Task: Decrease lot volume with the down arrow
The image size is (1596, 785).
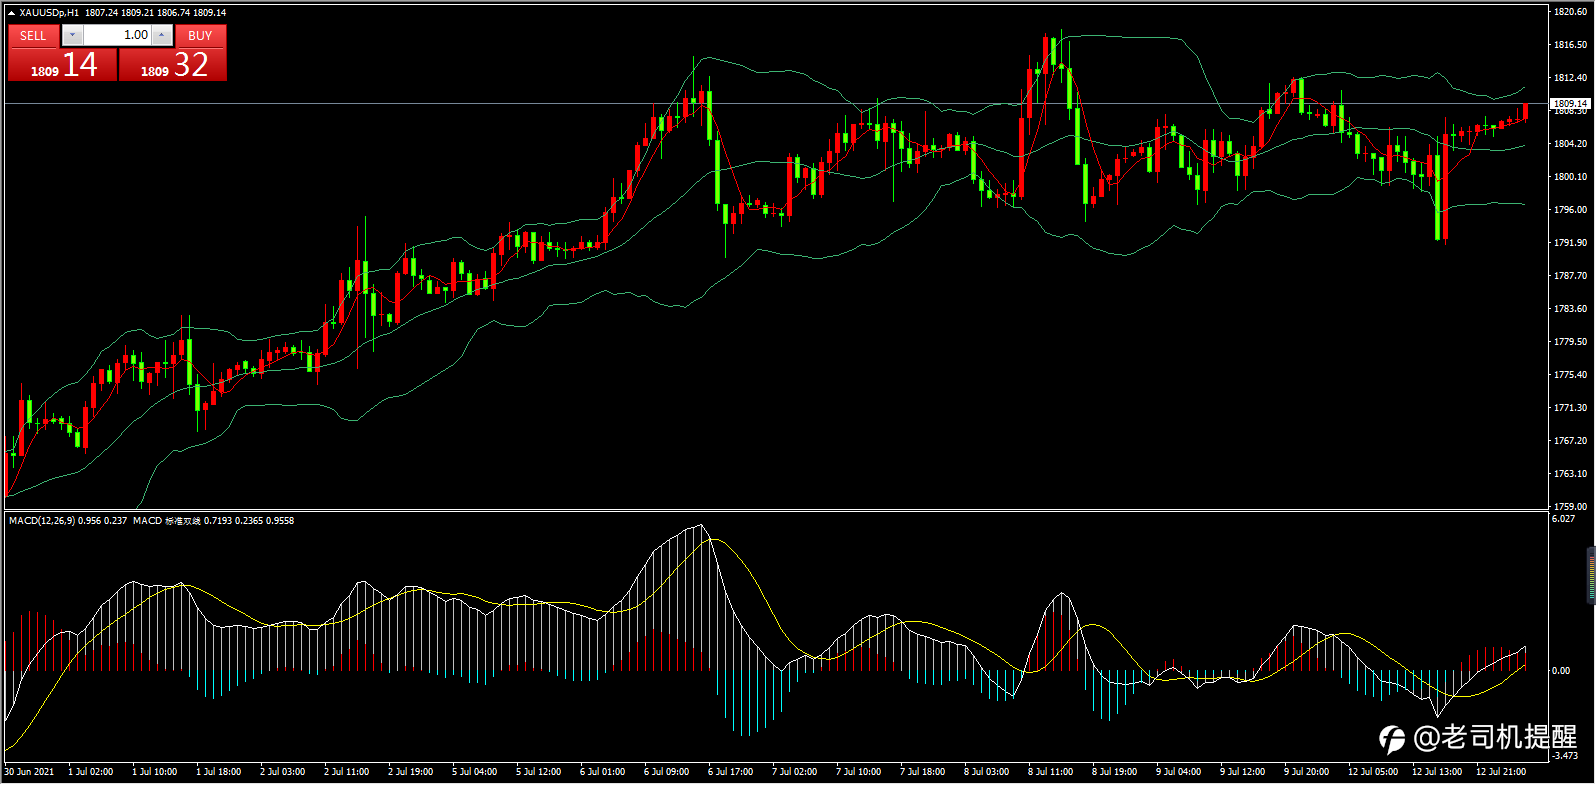Action: click(x=72, y=35)
